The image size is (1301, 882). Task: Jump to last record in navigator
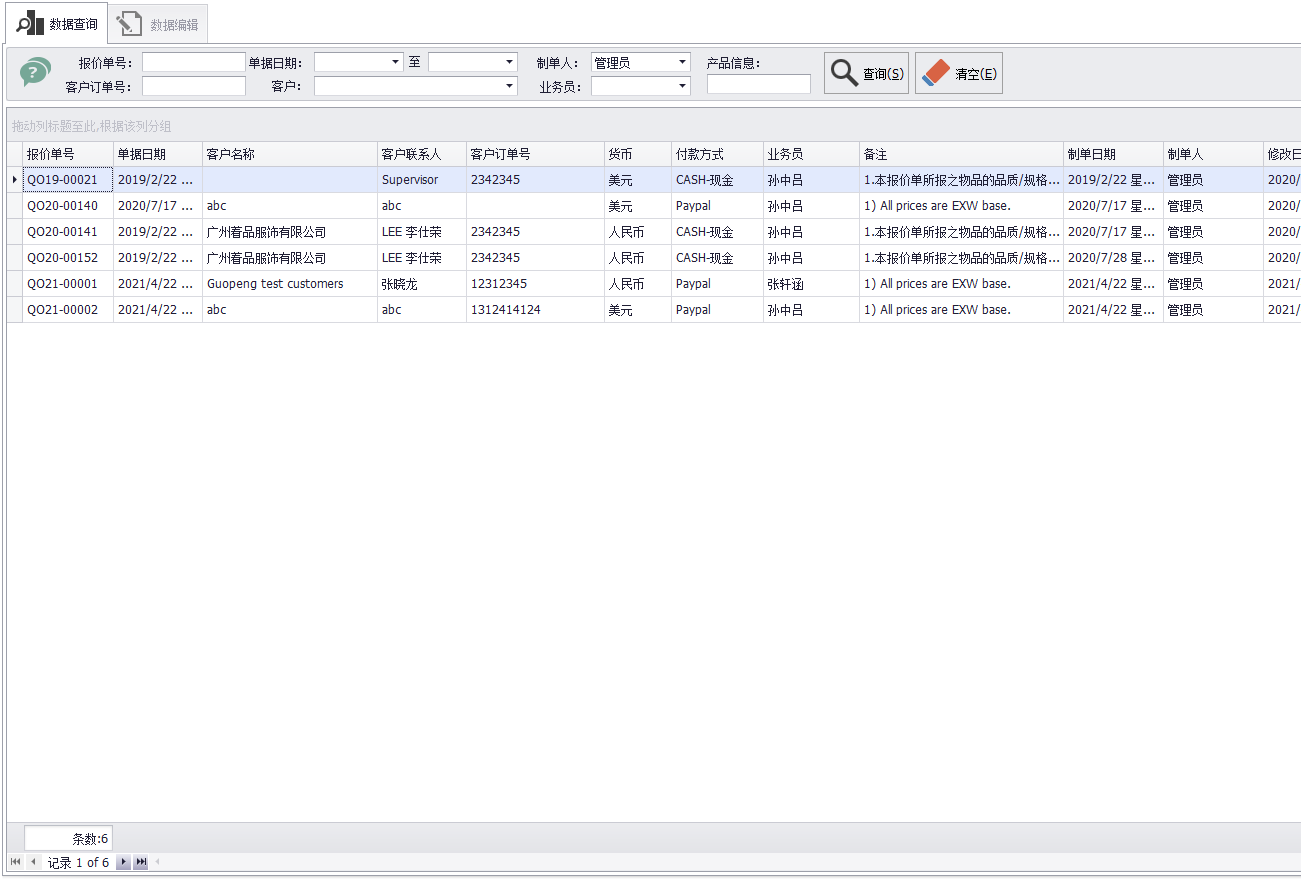pos(141,862)
